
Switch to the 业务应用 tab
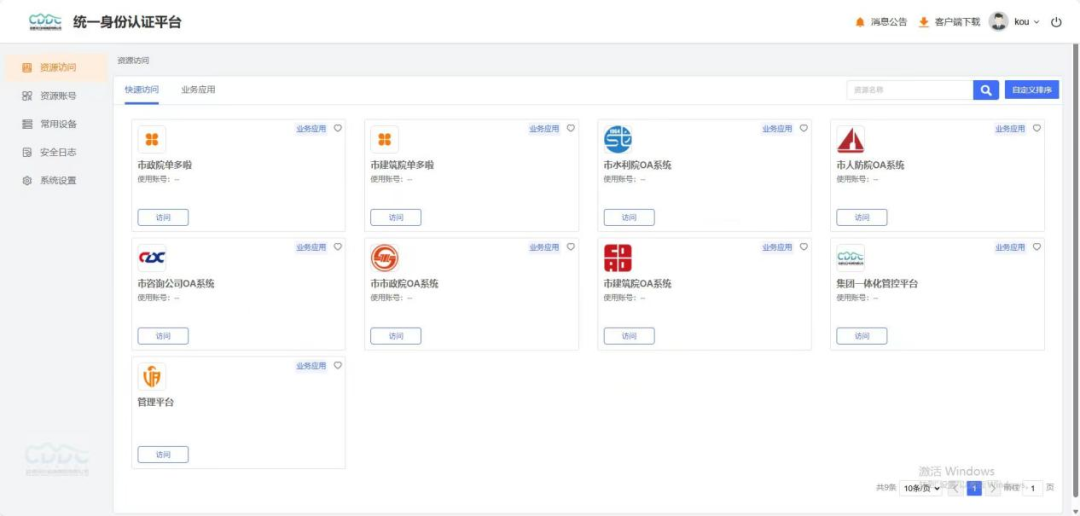(x=198, y=90)
